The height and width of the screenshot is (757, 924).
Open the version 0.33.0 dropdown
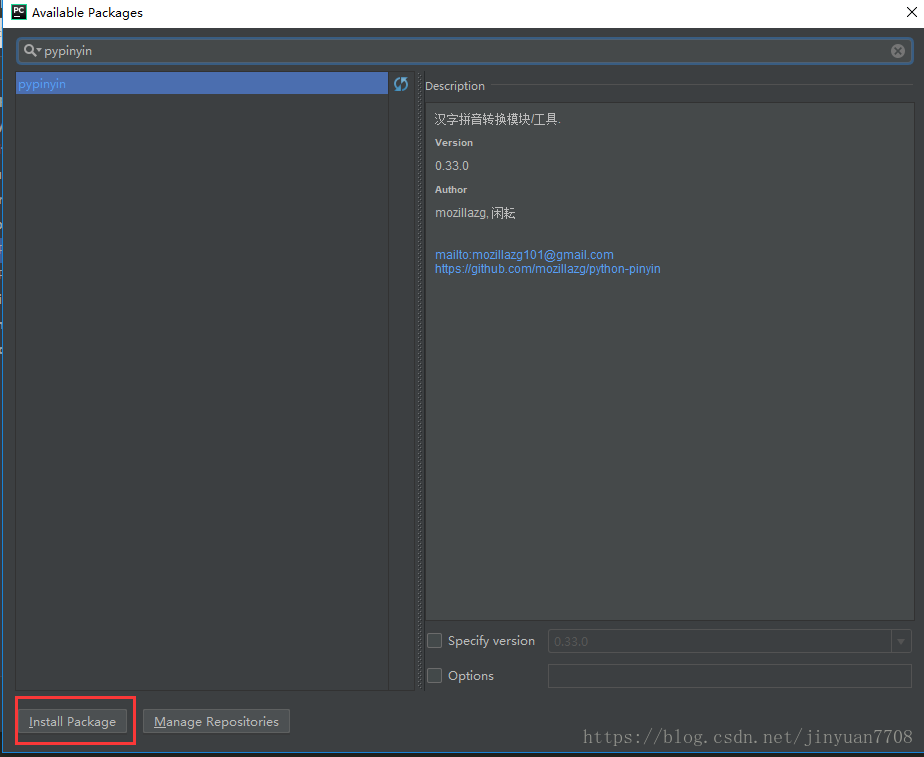click(901, 641)
